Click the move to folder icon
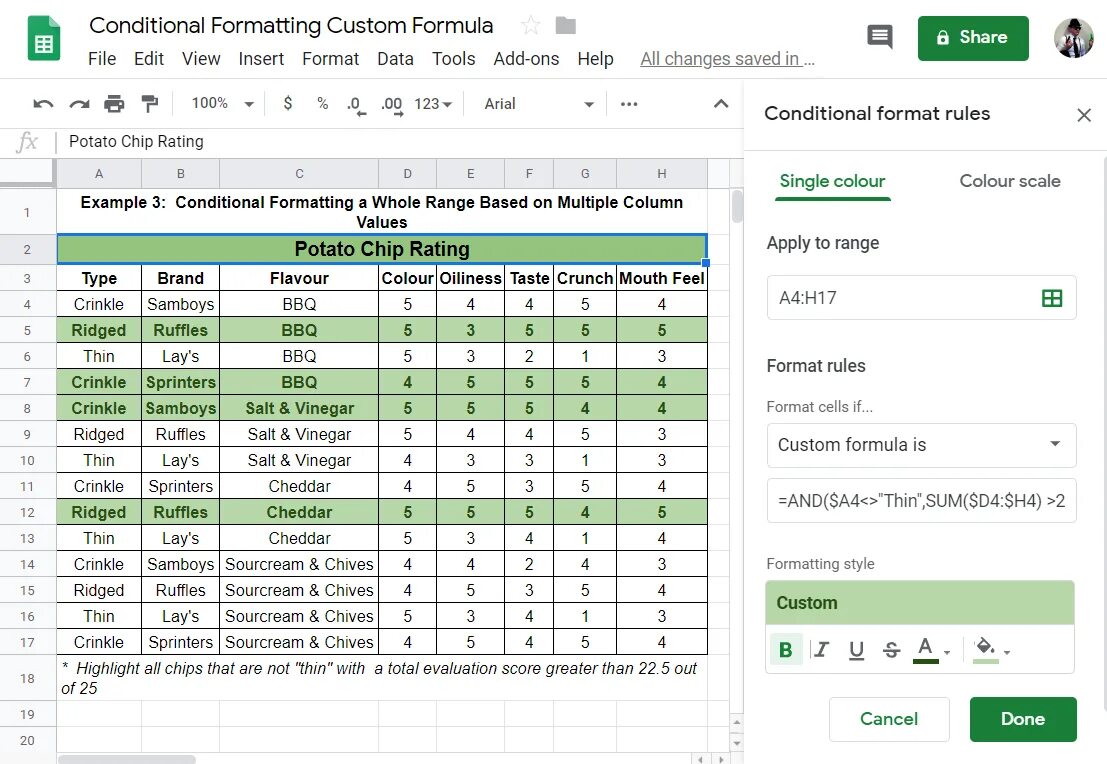This screenshot has width=1107, height=764. [x=566, y=26]
